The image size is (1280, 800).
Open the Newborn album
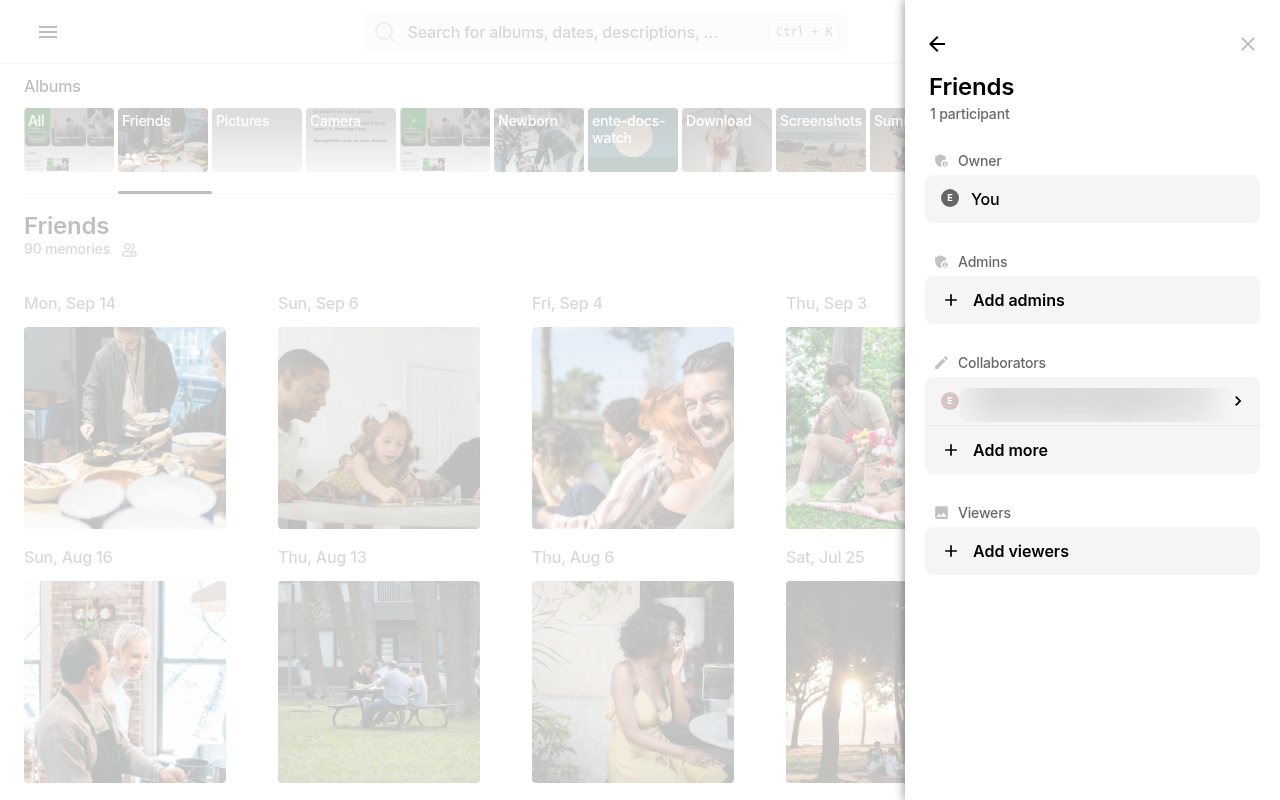coord(539,140)
